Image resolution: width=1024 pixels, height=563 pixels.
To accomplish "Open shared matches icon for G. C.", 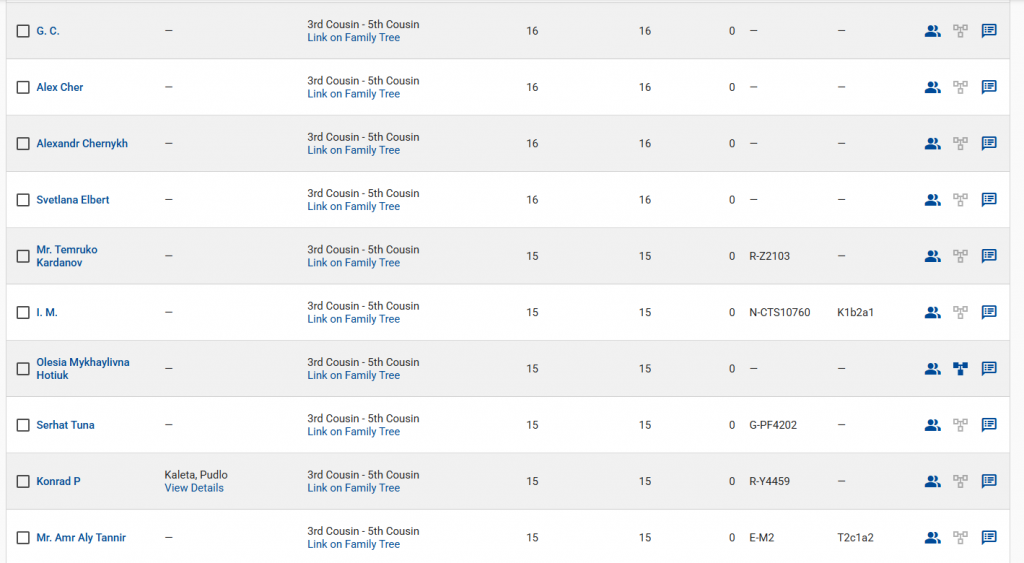I will [932, 31].
